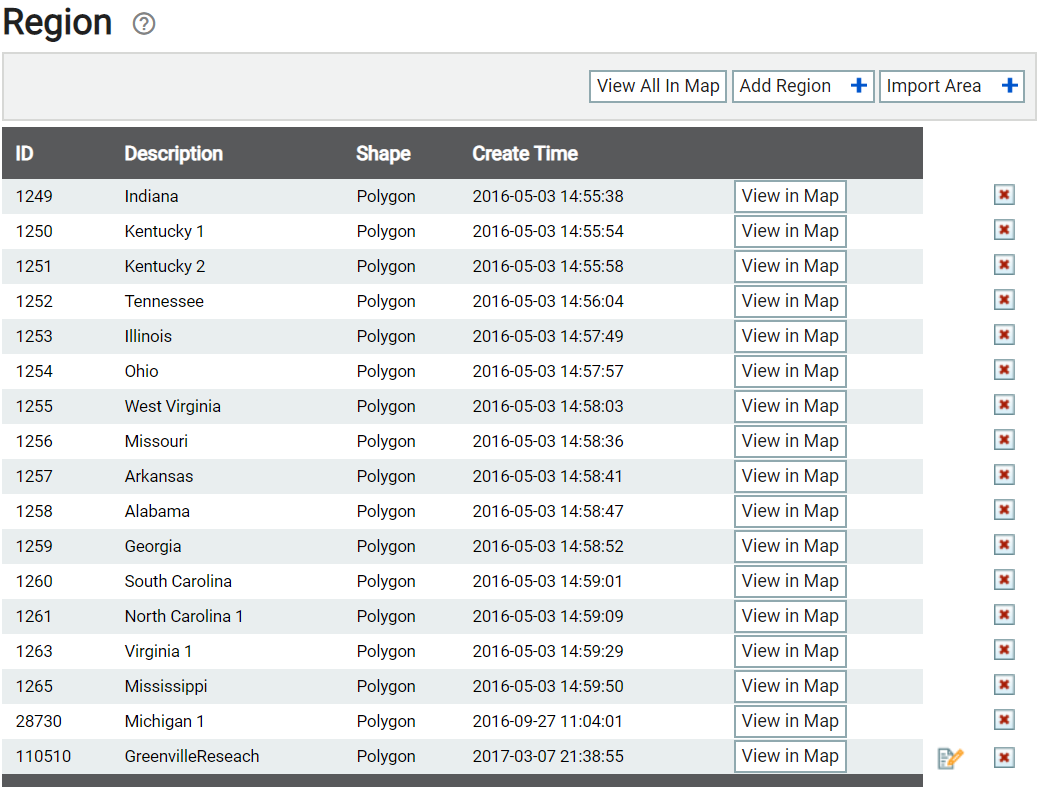Viewport: 1043px width, 793px height.
Task: View Arkansas in map
Action: [x=790, y=476]
